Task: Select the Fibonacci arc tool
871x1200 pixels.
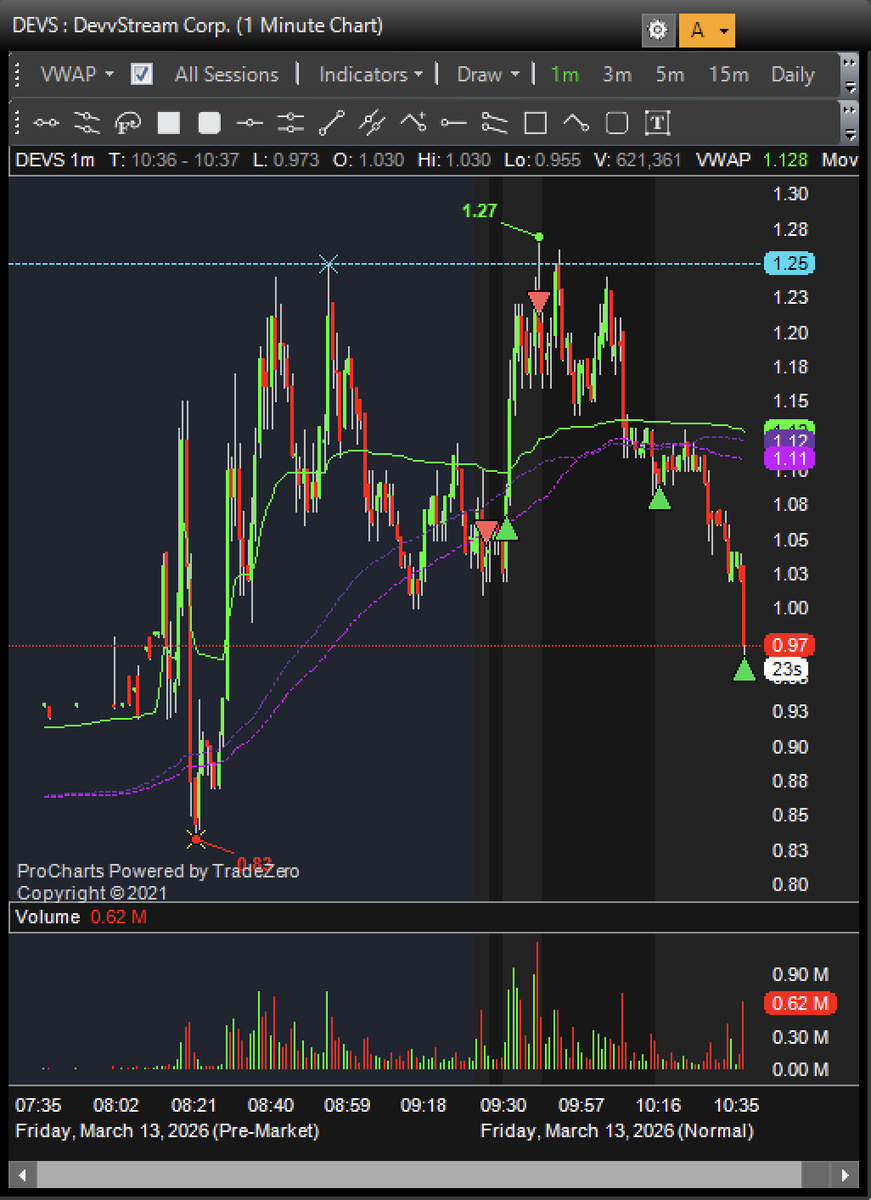Action: tap(128, 123)
